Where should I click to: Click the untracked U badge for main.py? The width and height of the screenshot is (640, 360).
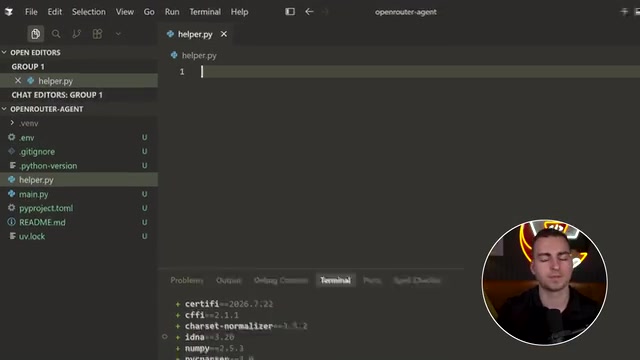(144, 194)
